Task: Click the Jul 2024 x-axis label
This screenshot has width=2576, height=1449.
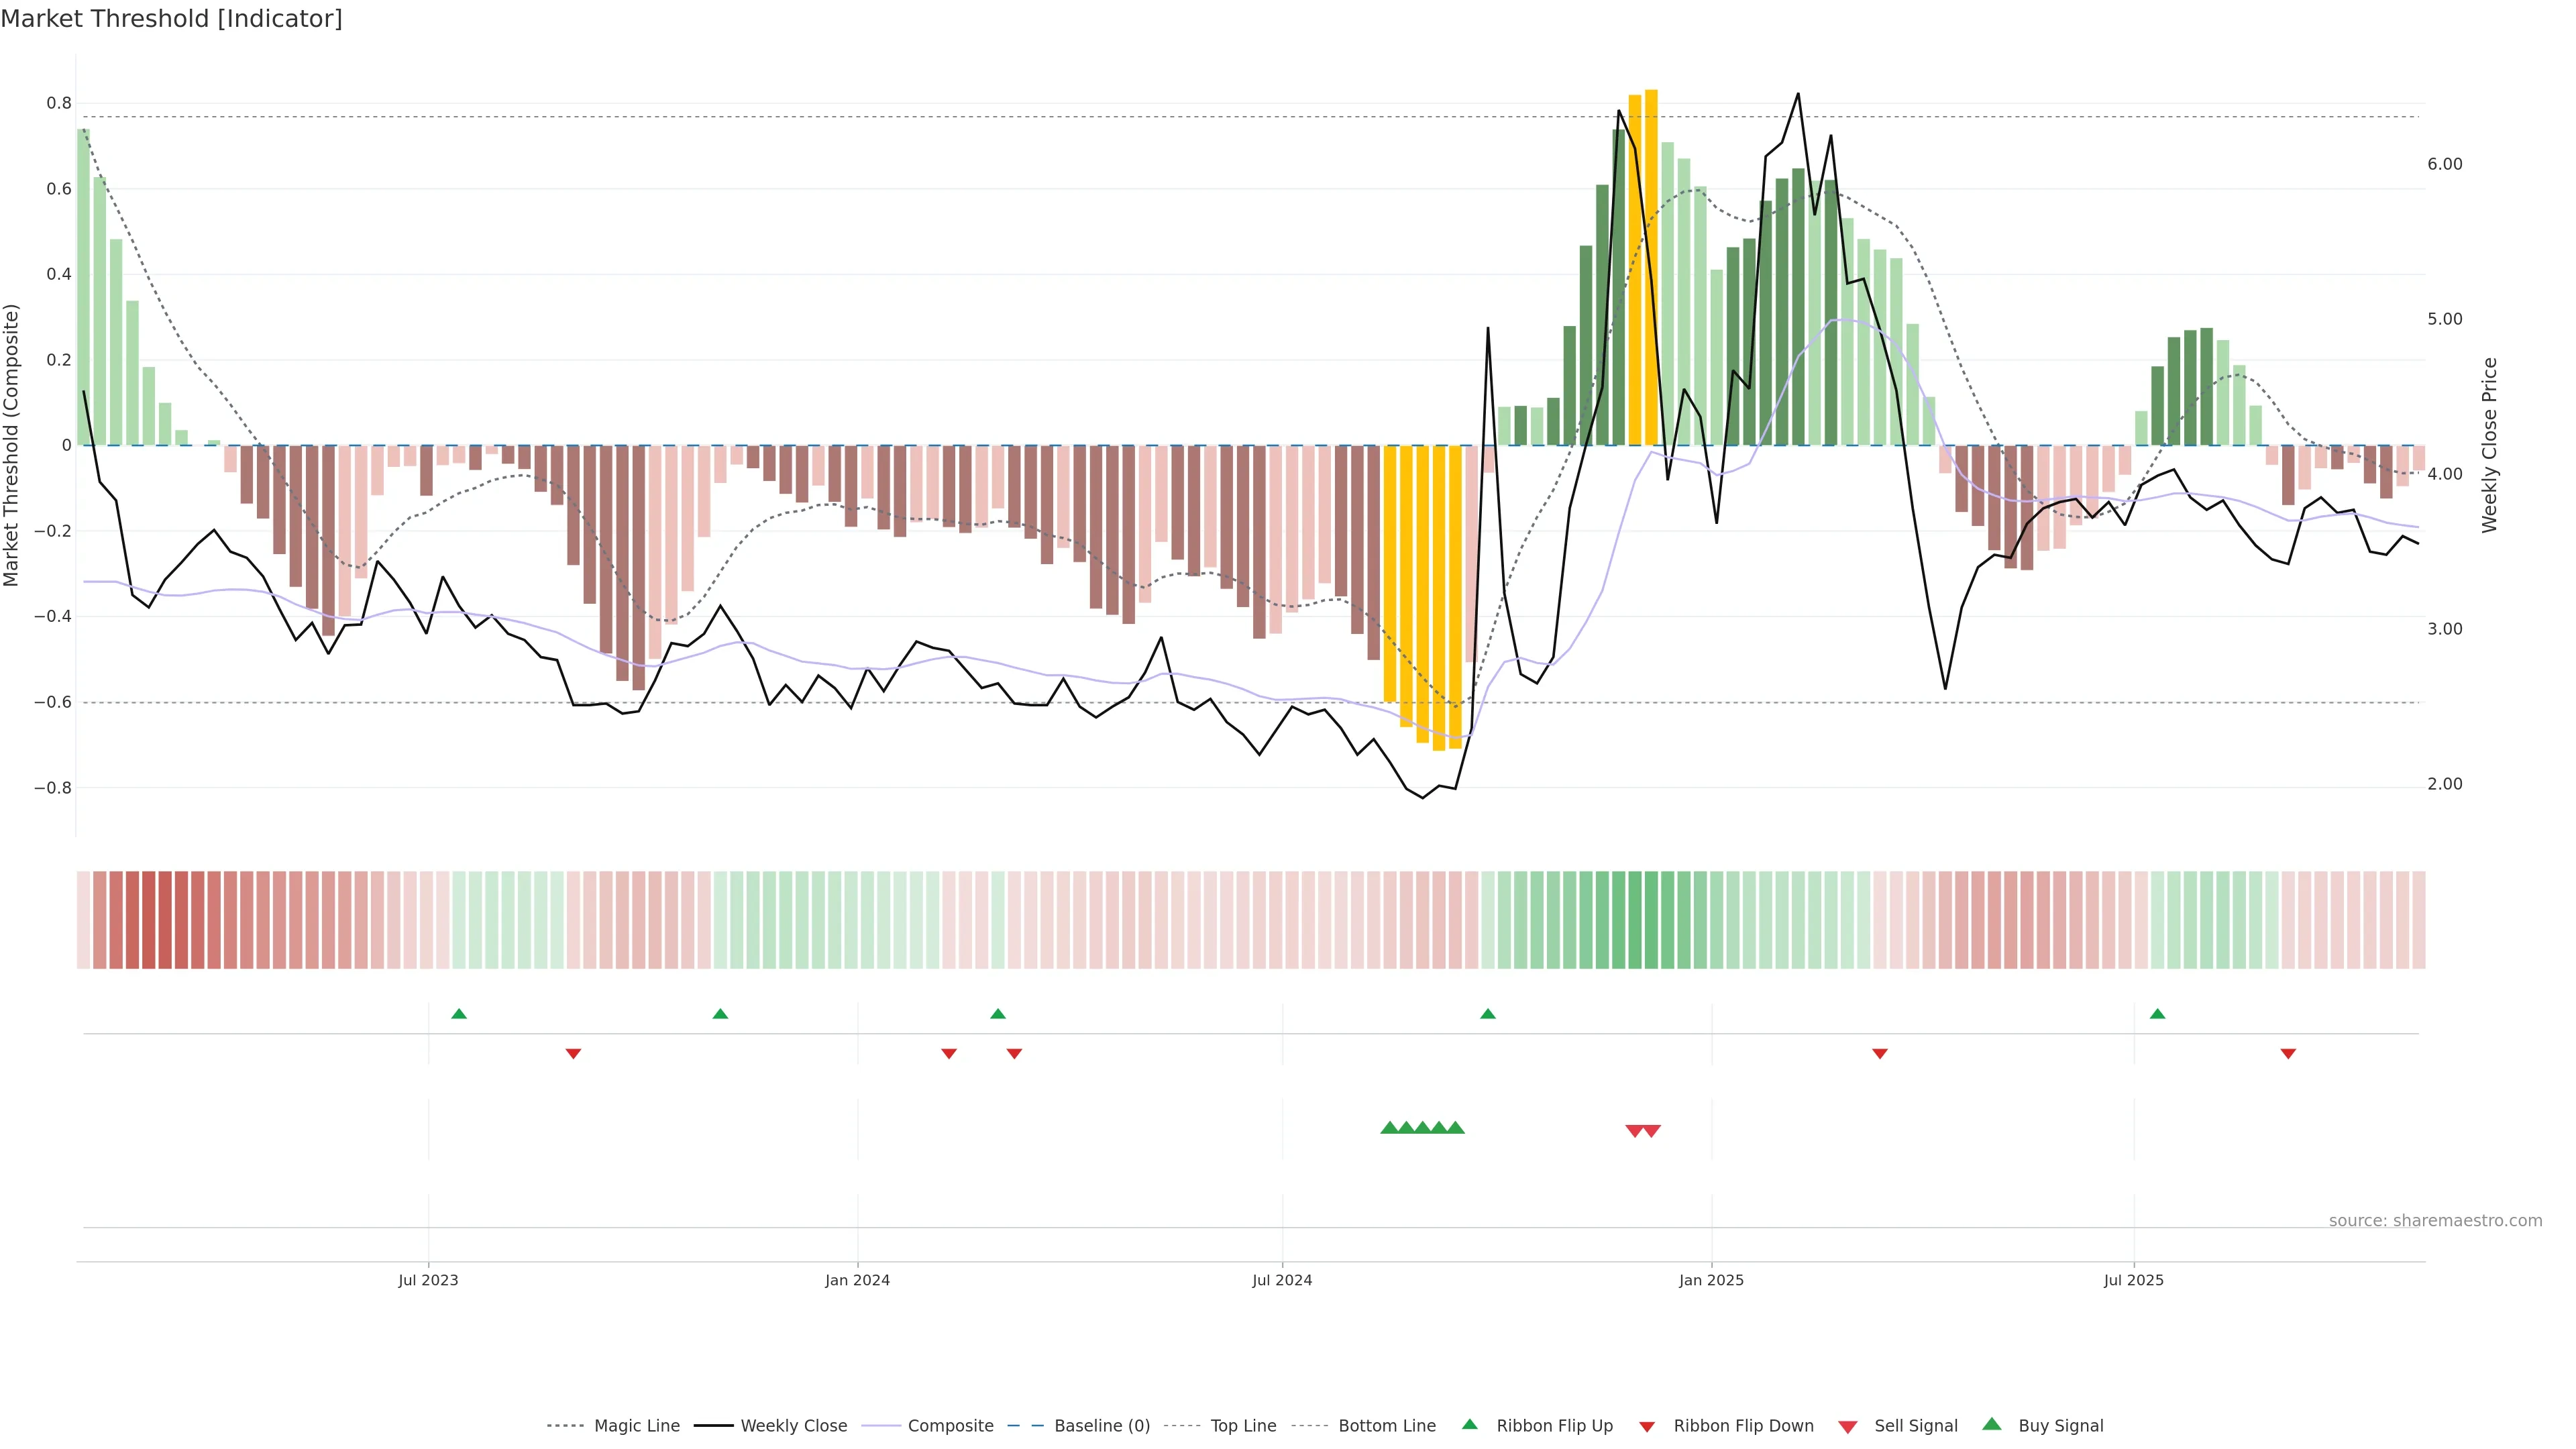Action: pyautogui.click(x=1282, y=1280)
